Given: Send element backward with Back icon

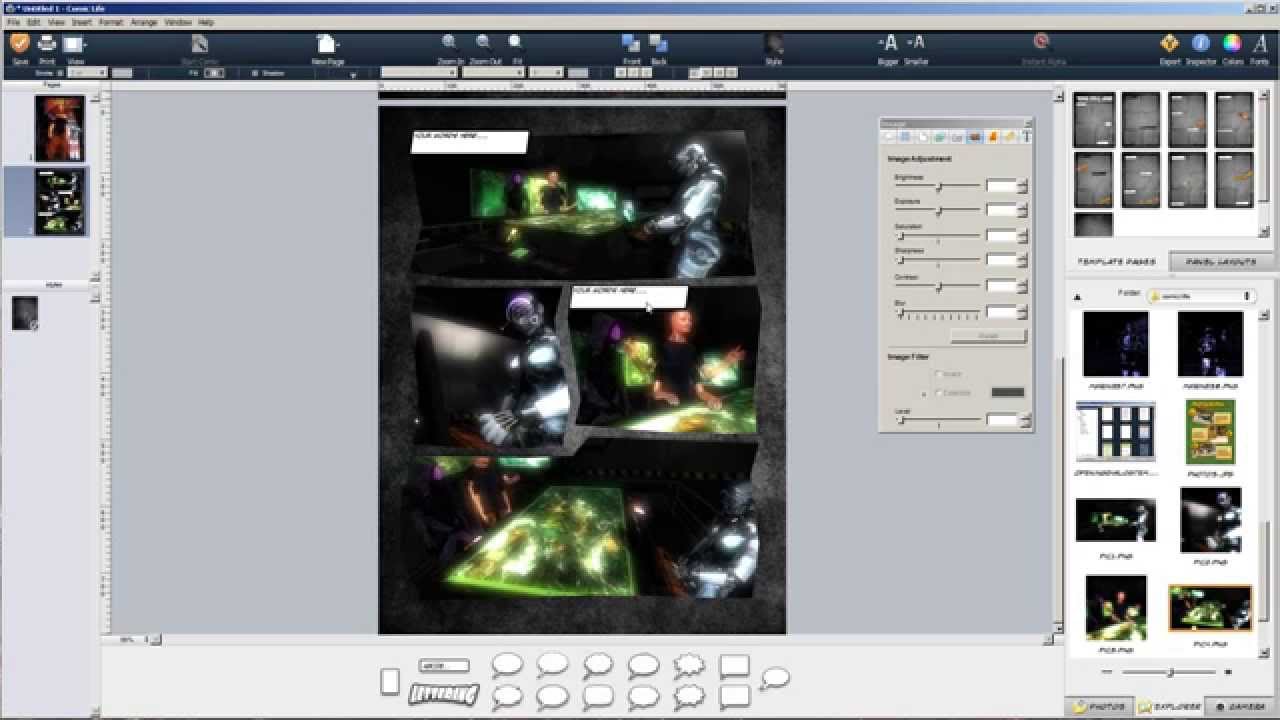Looking at the screenshot, I should click(x=658, y=43).
